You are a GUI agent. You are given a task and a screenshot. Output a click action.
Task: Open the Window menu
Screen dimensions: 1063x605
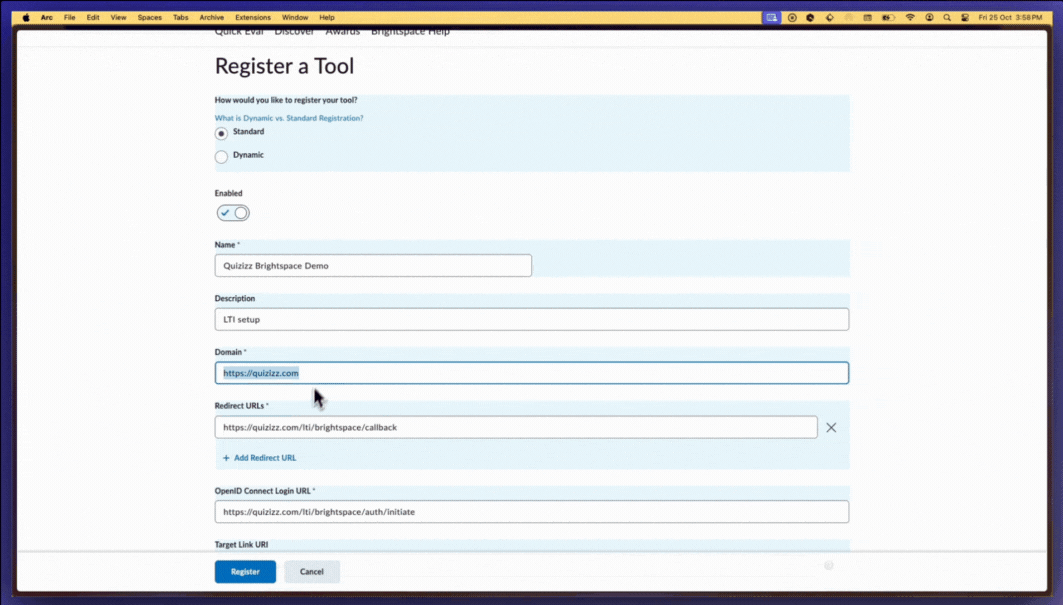(295, 18)
